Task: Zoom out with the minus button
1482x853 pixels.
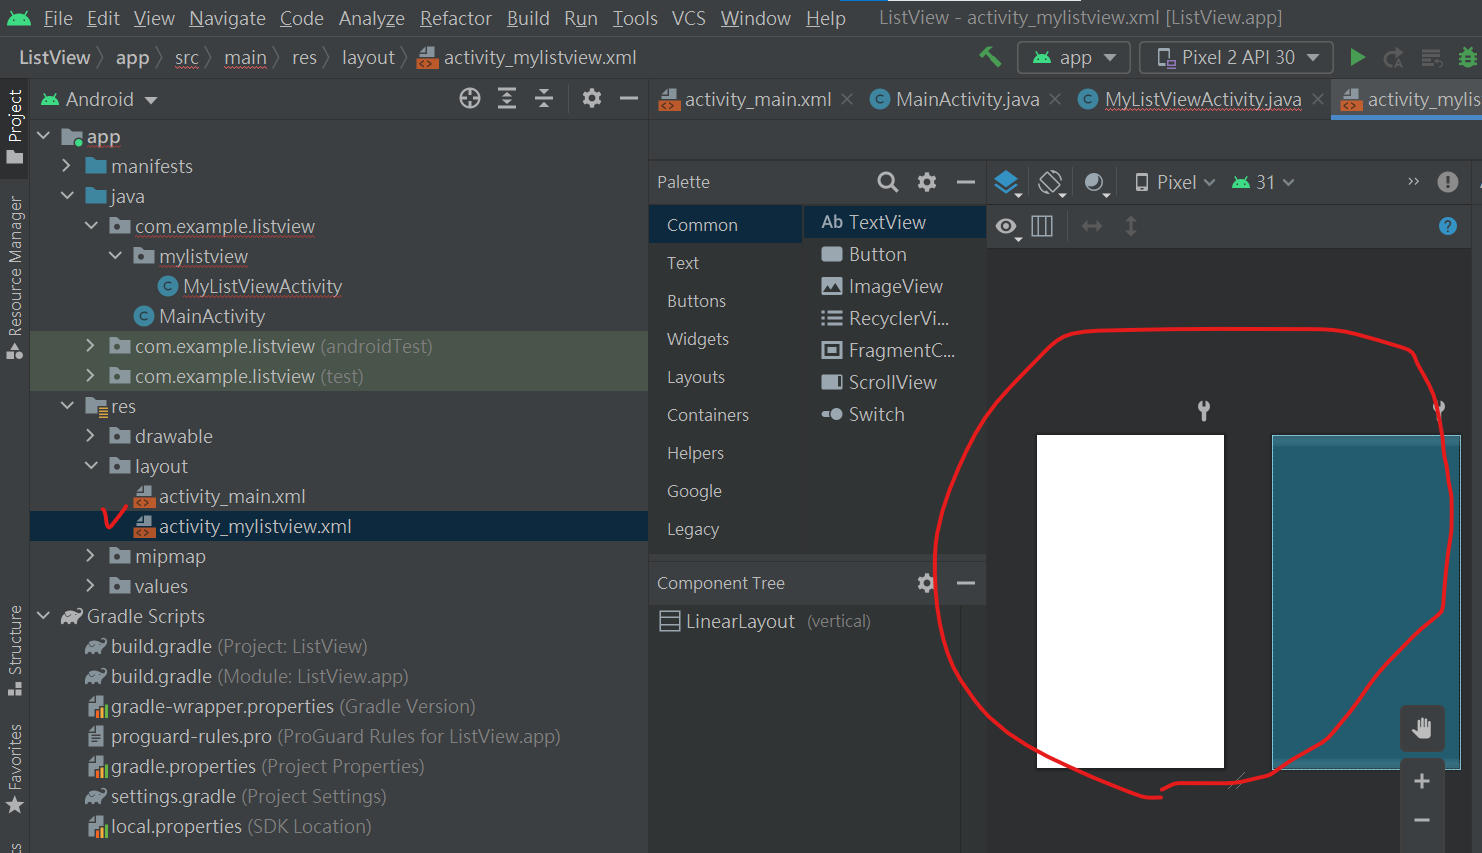Action: coord(1421,820)
